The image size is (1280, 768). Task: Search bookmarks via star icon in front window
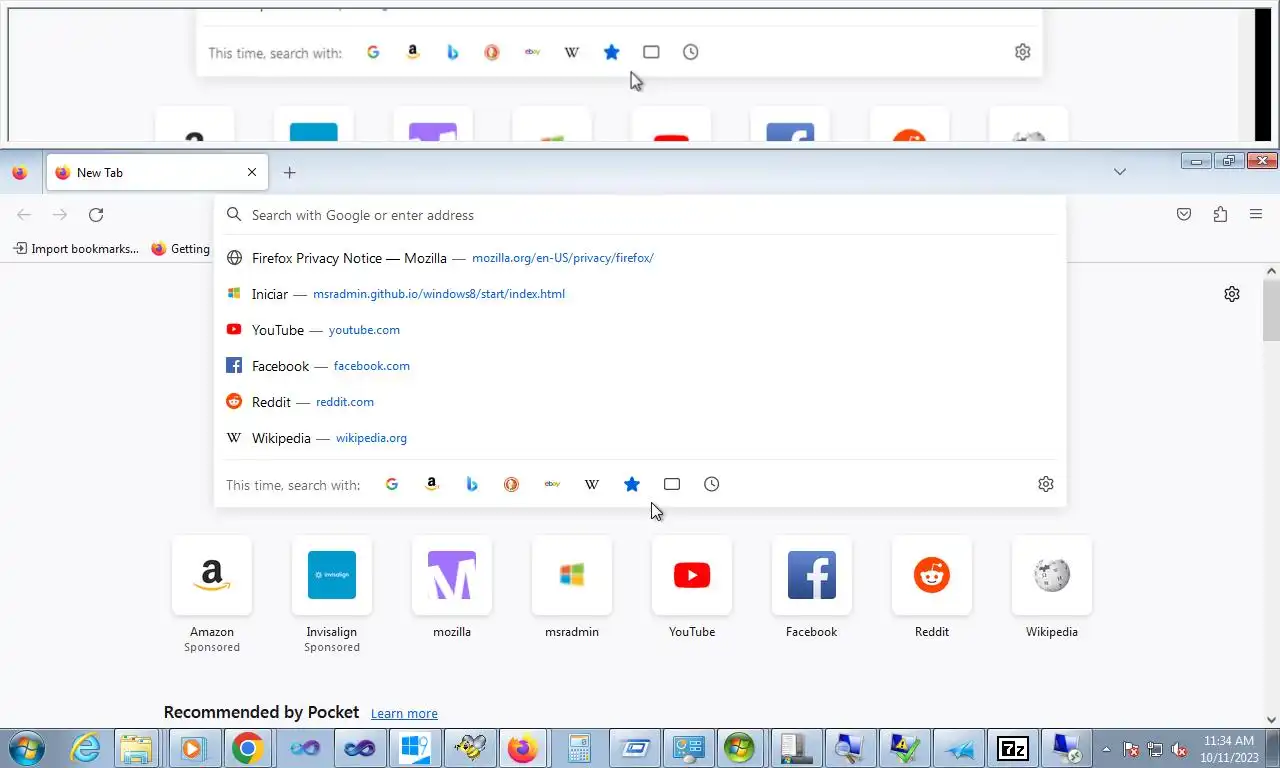(632, 484)
